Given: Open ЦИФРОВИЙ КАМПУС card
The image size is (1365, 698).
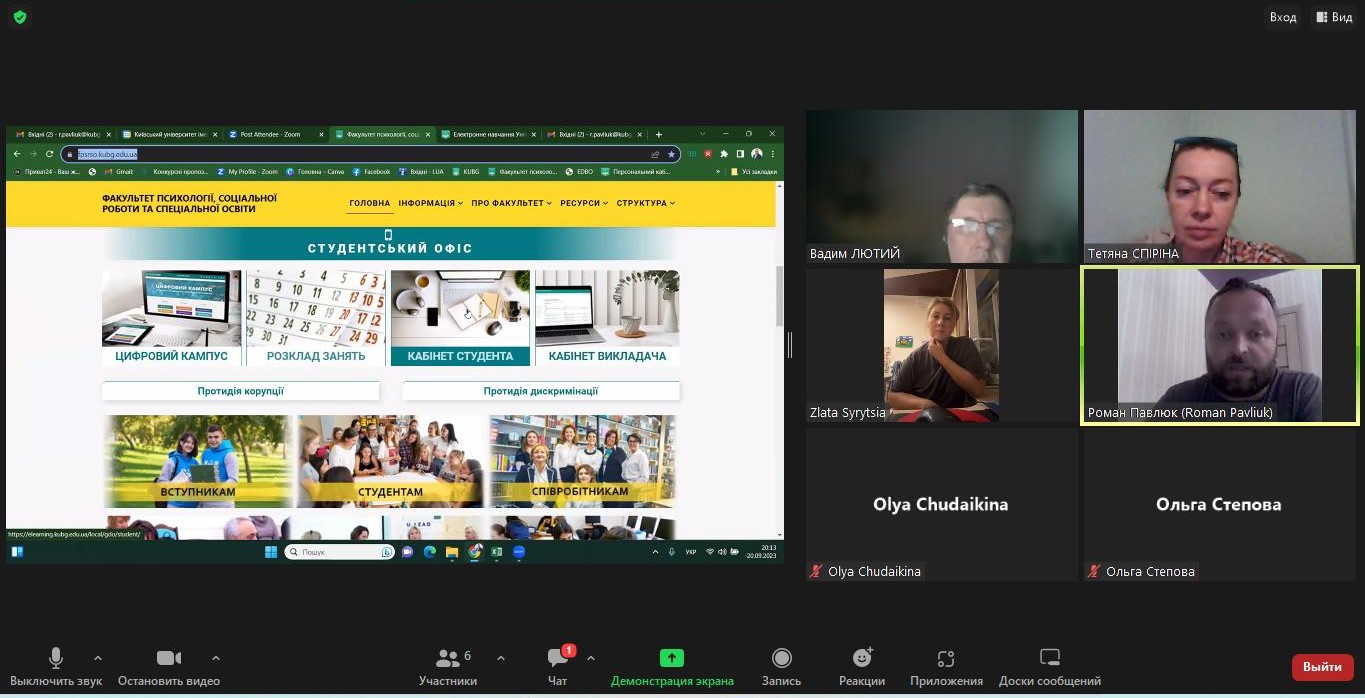Looking at the screenshot, I should [x=171, y=317].
